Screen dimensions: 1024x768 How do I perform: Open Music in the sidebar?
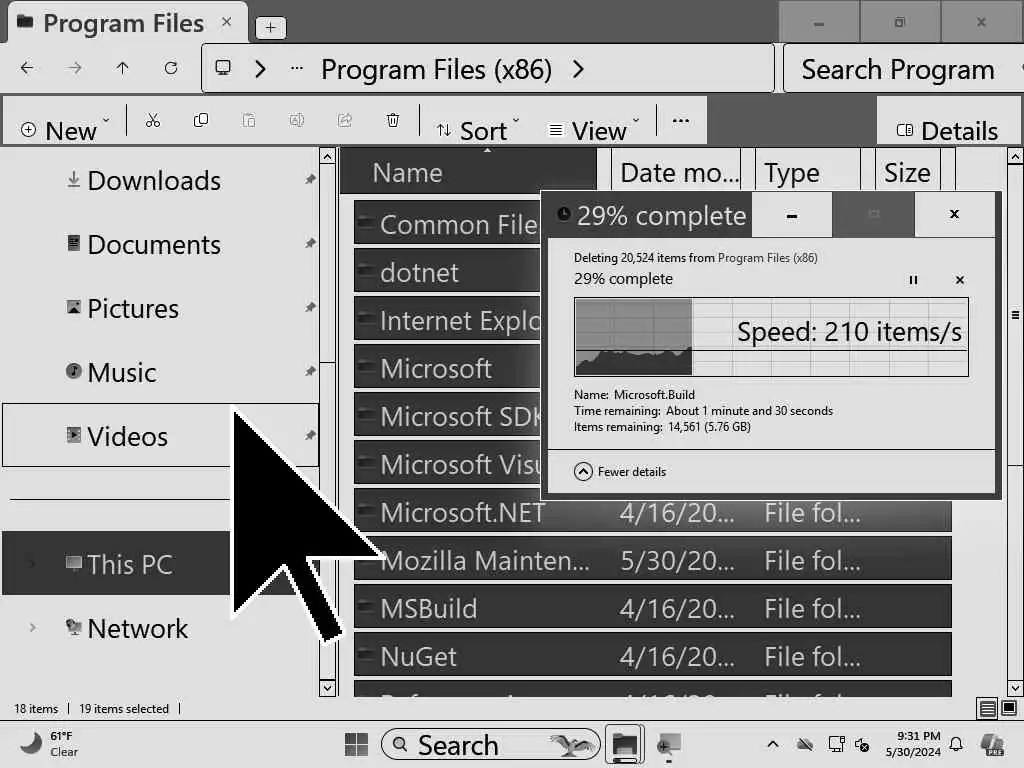[x=161, y=373]
